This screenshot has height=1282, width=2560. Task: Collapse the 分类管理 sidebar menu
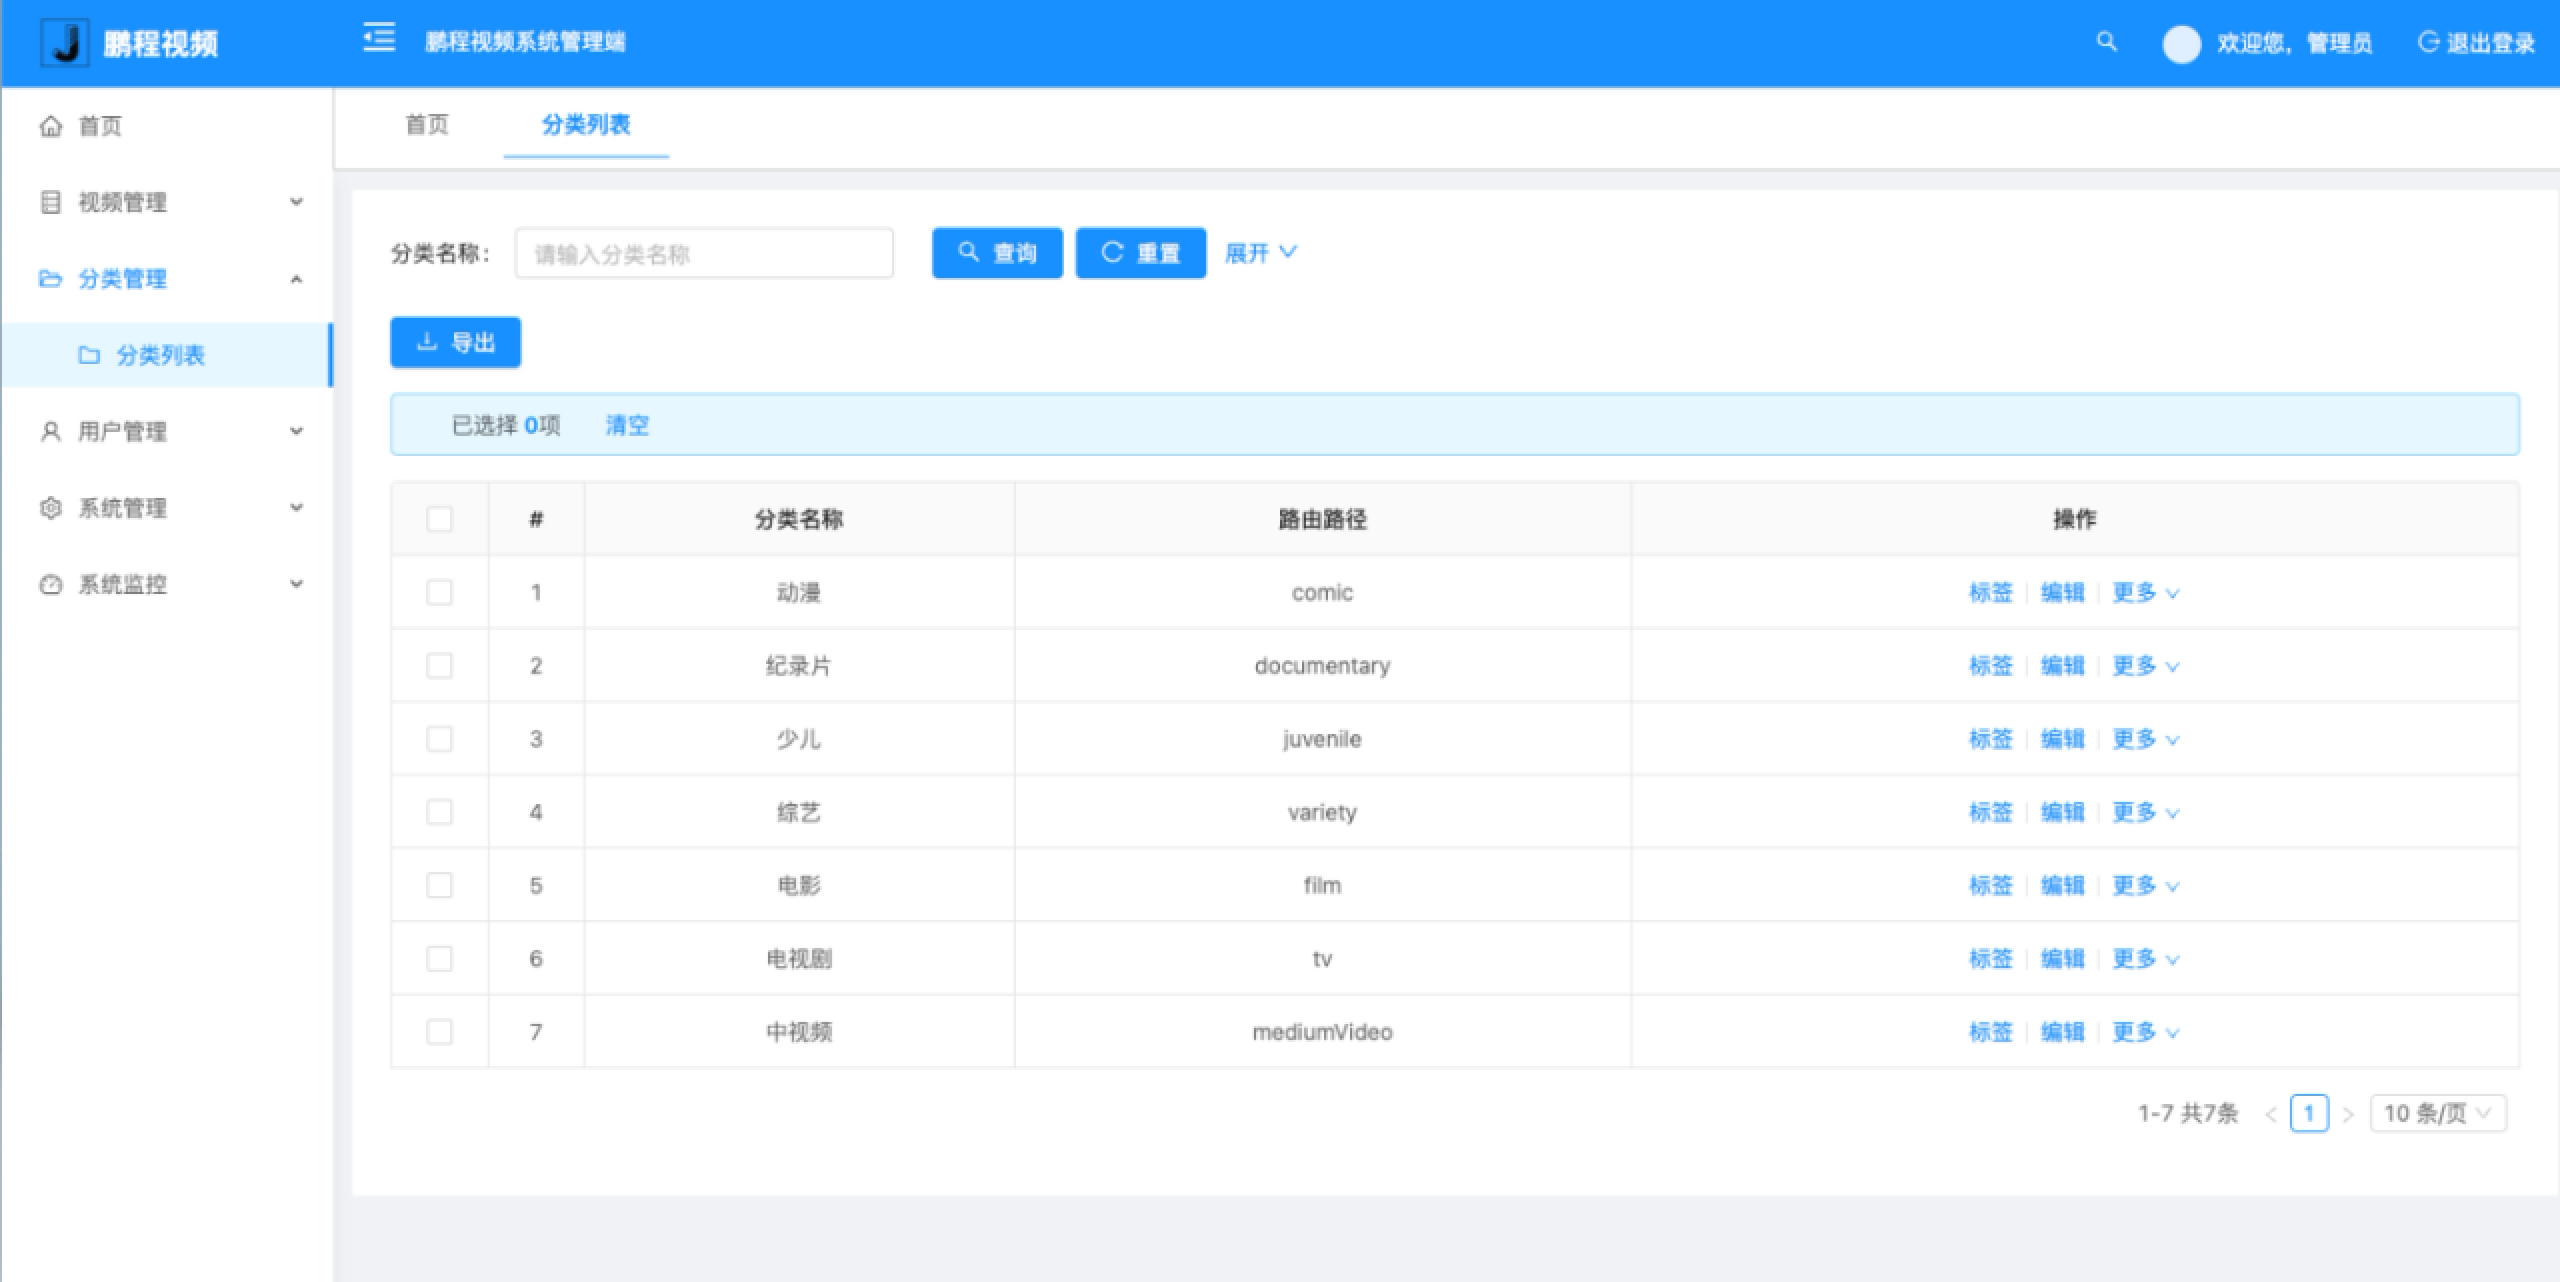pyautogui.click(x=166, y=279)
